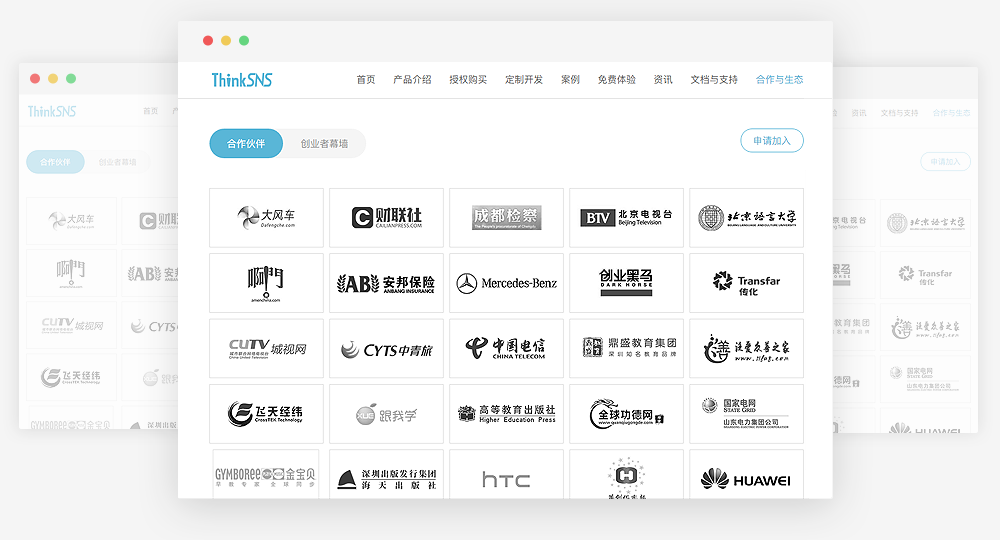Click the ThinkSNS logo in front window
This screenshot has width=1000, height=540.
click(x=242, y=80)
